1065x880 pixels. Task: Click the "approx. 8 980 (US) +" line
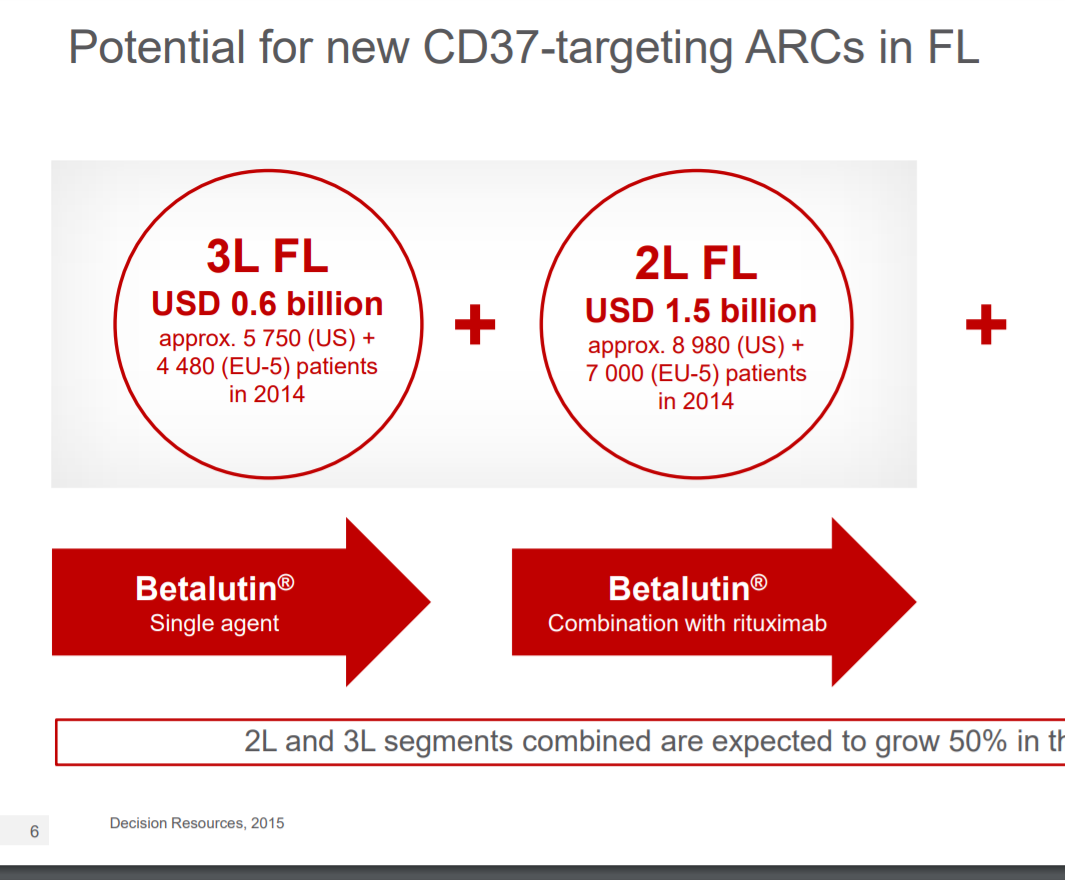coord(696,345)
